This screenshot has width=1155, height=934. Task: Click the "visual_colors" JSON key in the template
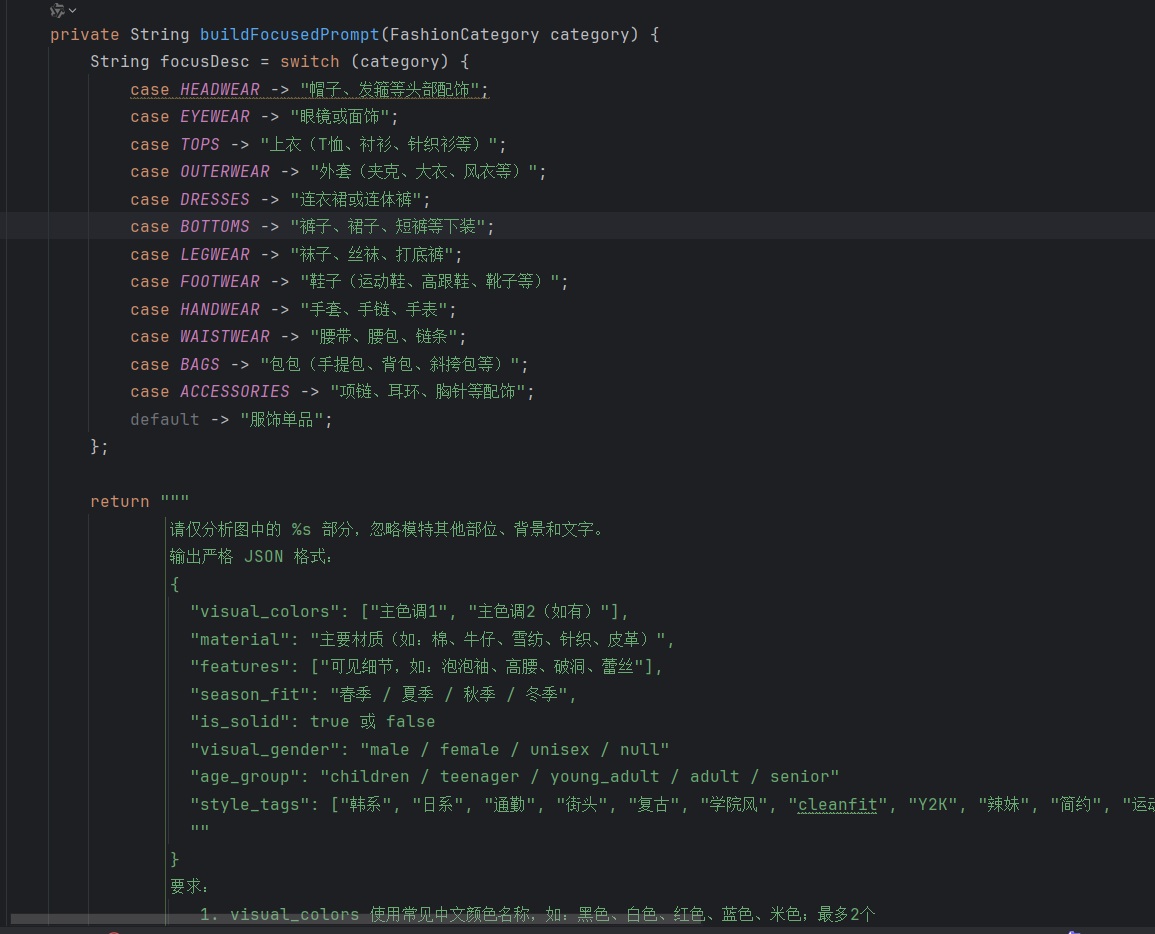coord(264,612)
